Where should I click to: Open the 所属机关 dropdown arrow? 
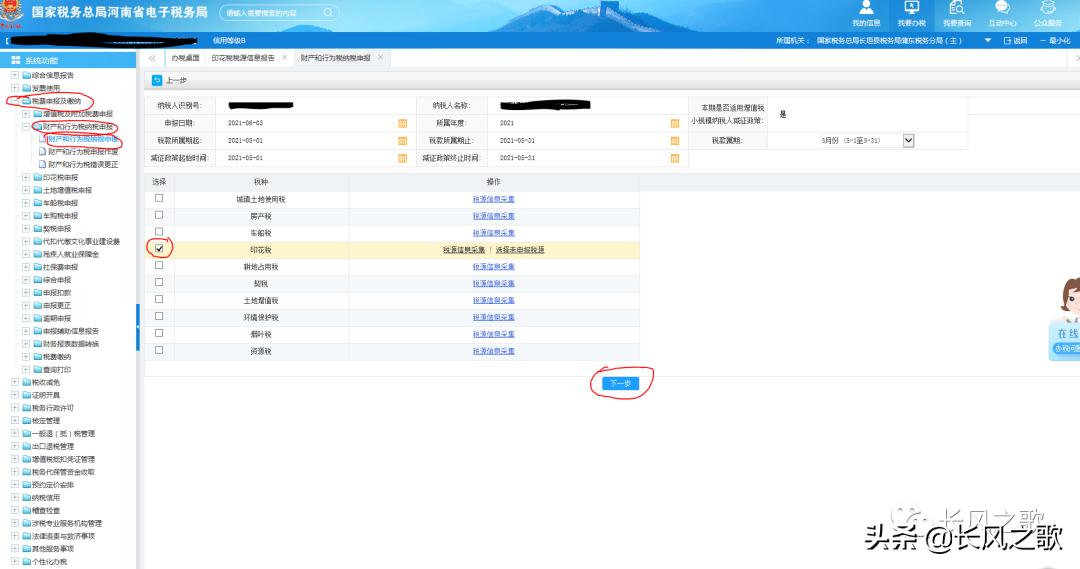click(x=988, y=41)
